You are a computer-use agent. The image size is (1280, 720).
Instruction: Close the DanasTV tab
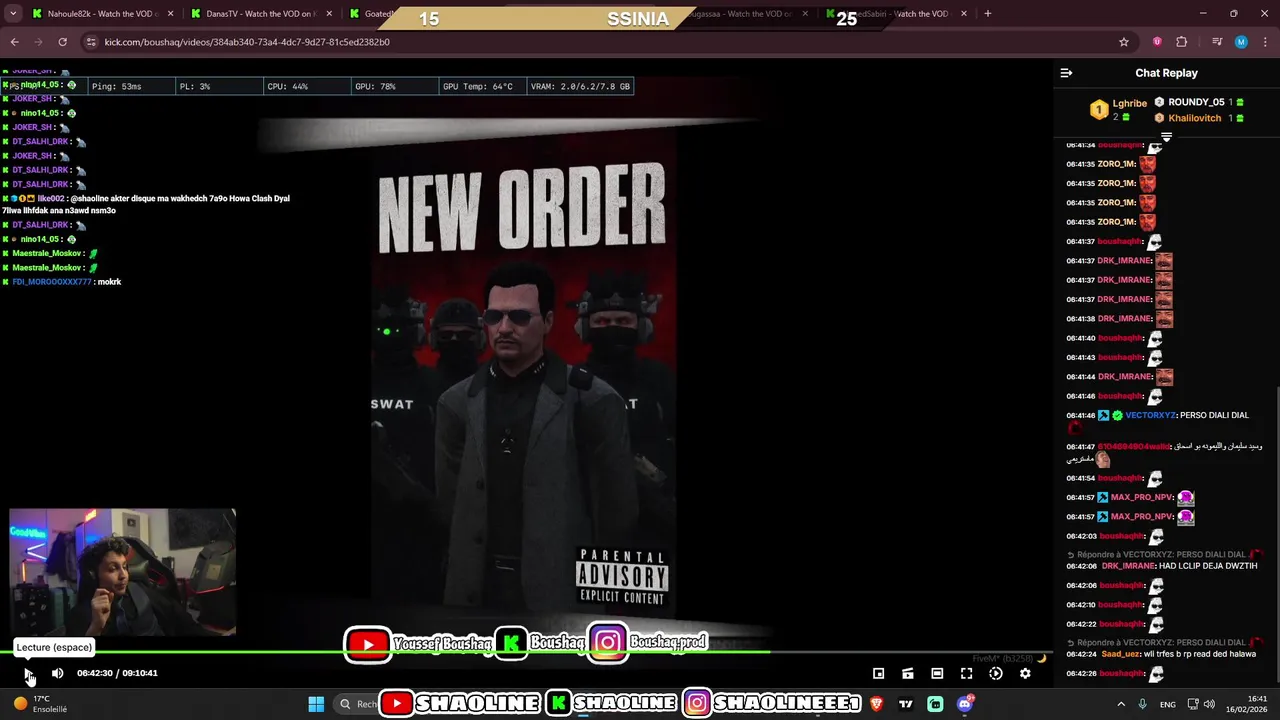[x=329, y=14]
